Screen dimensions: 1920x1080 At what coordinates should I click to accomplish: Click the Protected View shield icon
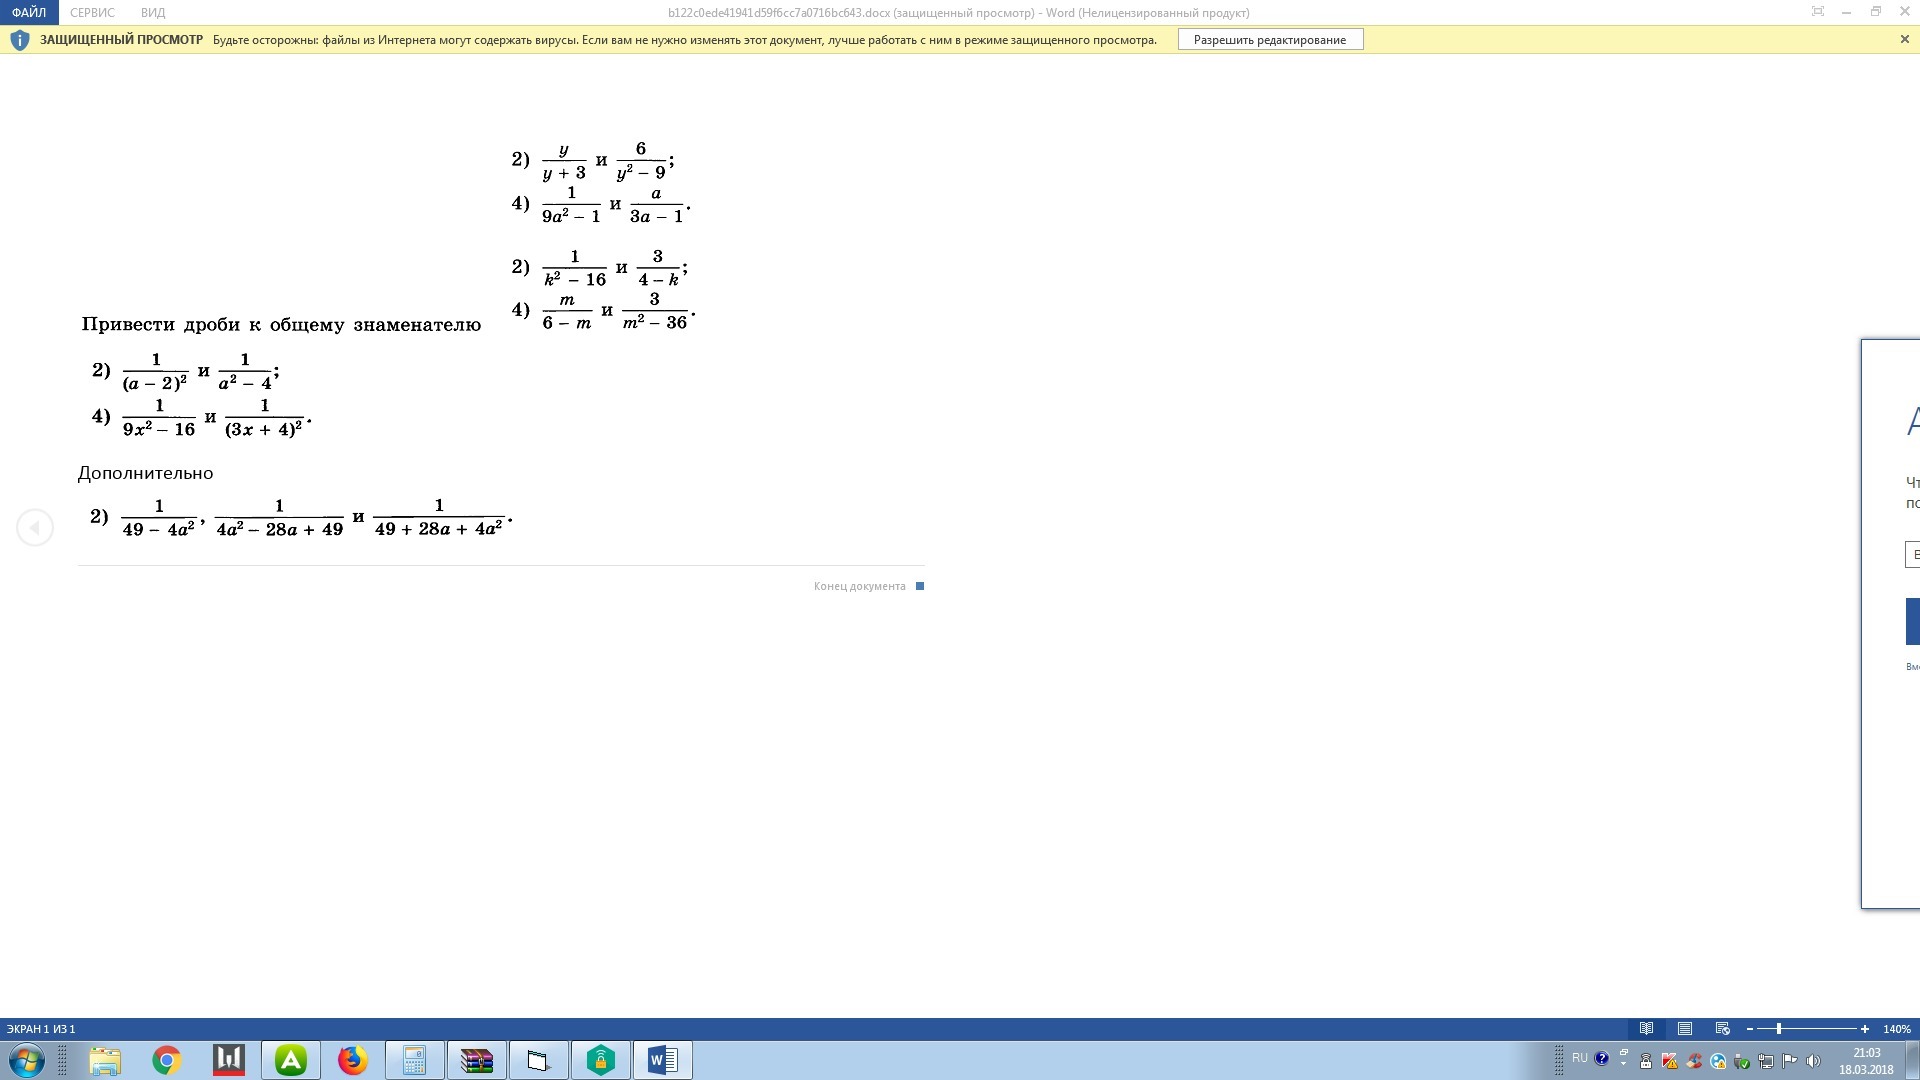(19, 40)
